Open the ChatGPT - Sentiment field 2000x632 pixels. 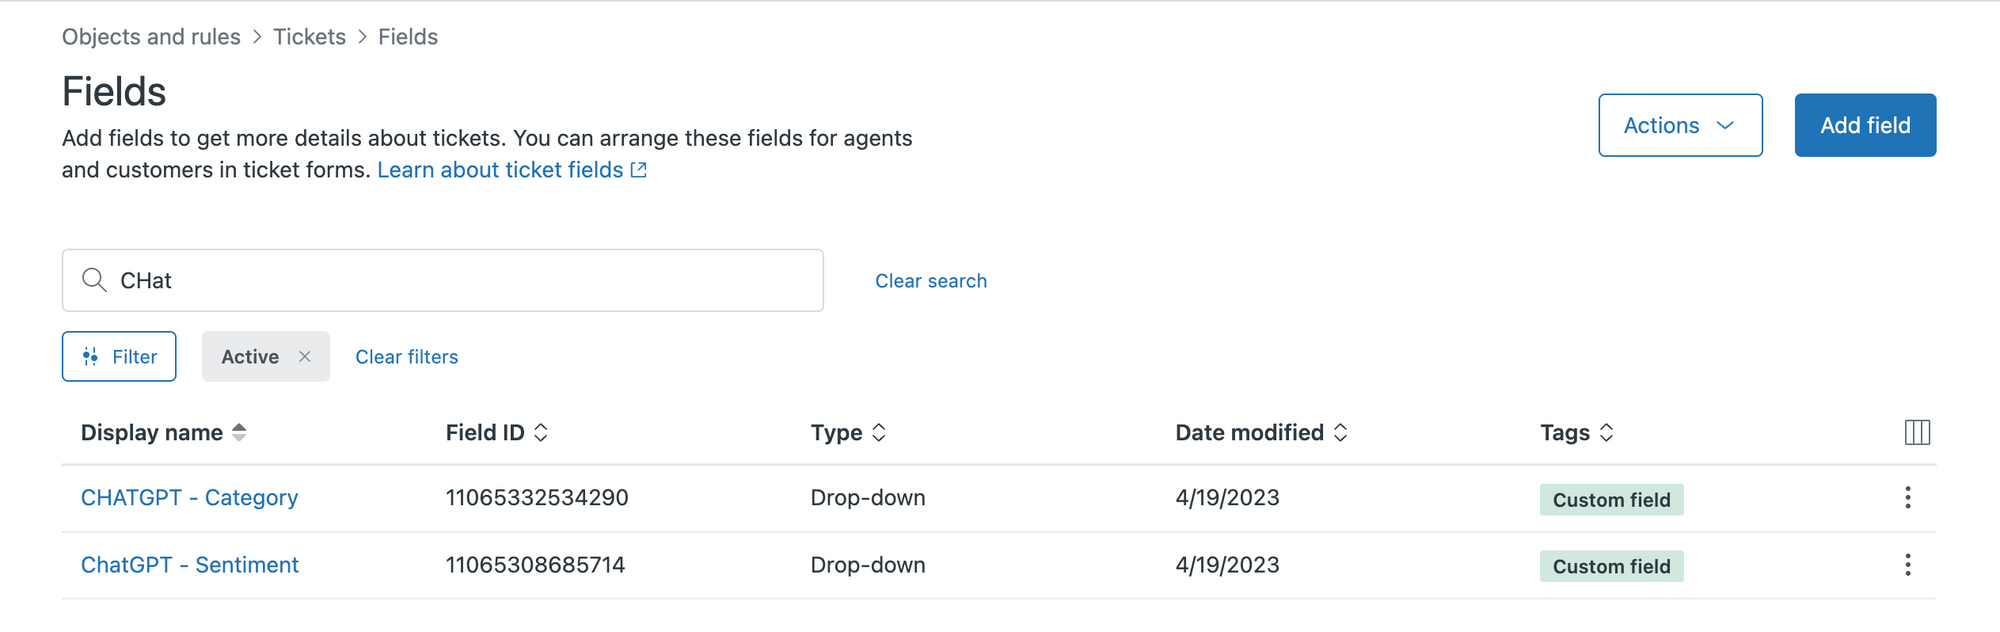[x=189, y=565]
